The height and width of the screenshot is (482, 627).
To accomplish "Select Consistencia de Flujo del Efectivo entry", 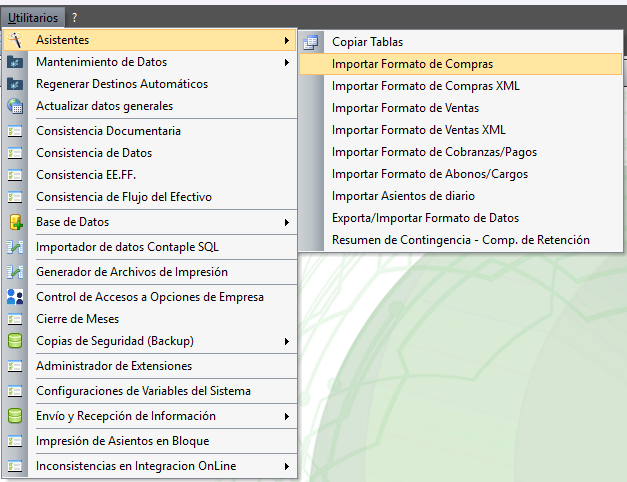I will (x=150, y=197).
